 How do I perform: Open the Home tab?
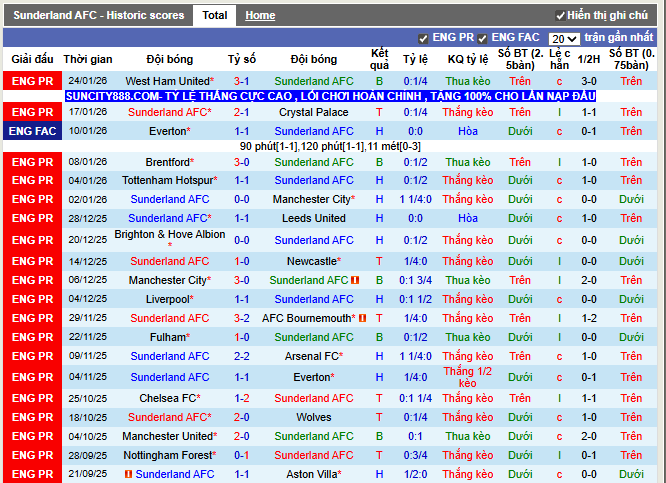click(260, 16)
